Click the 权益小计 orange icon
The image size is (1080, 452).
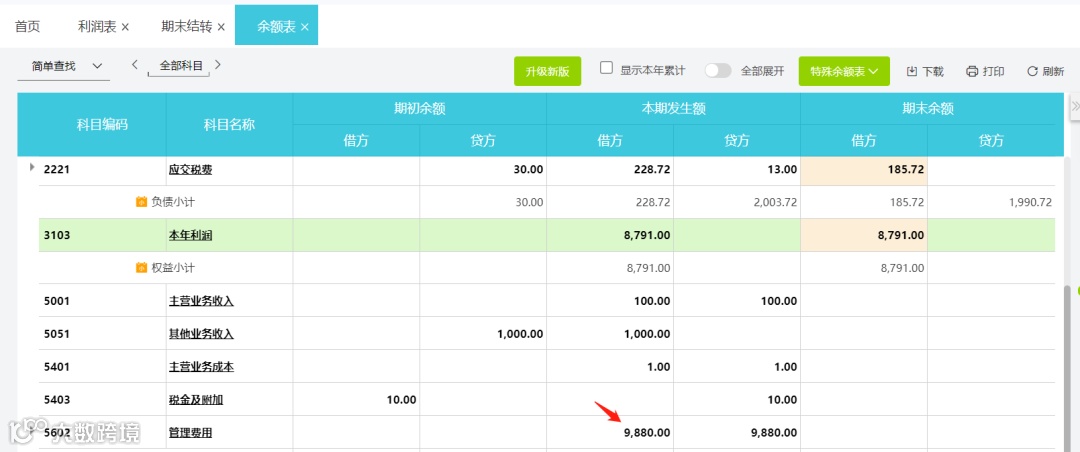(142, 267)
